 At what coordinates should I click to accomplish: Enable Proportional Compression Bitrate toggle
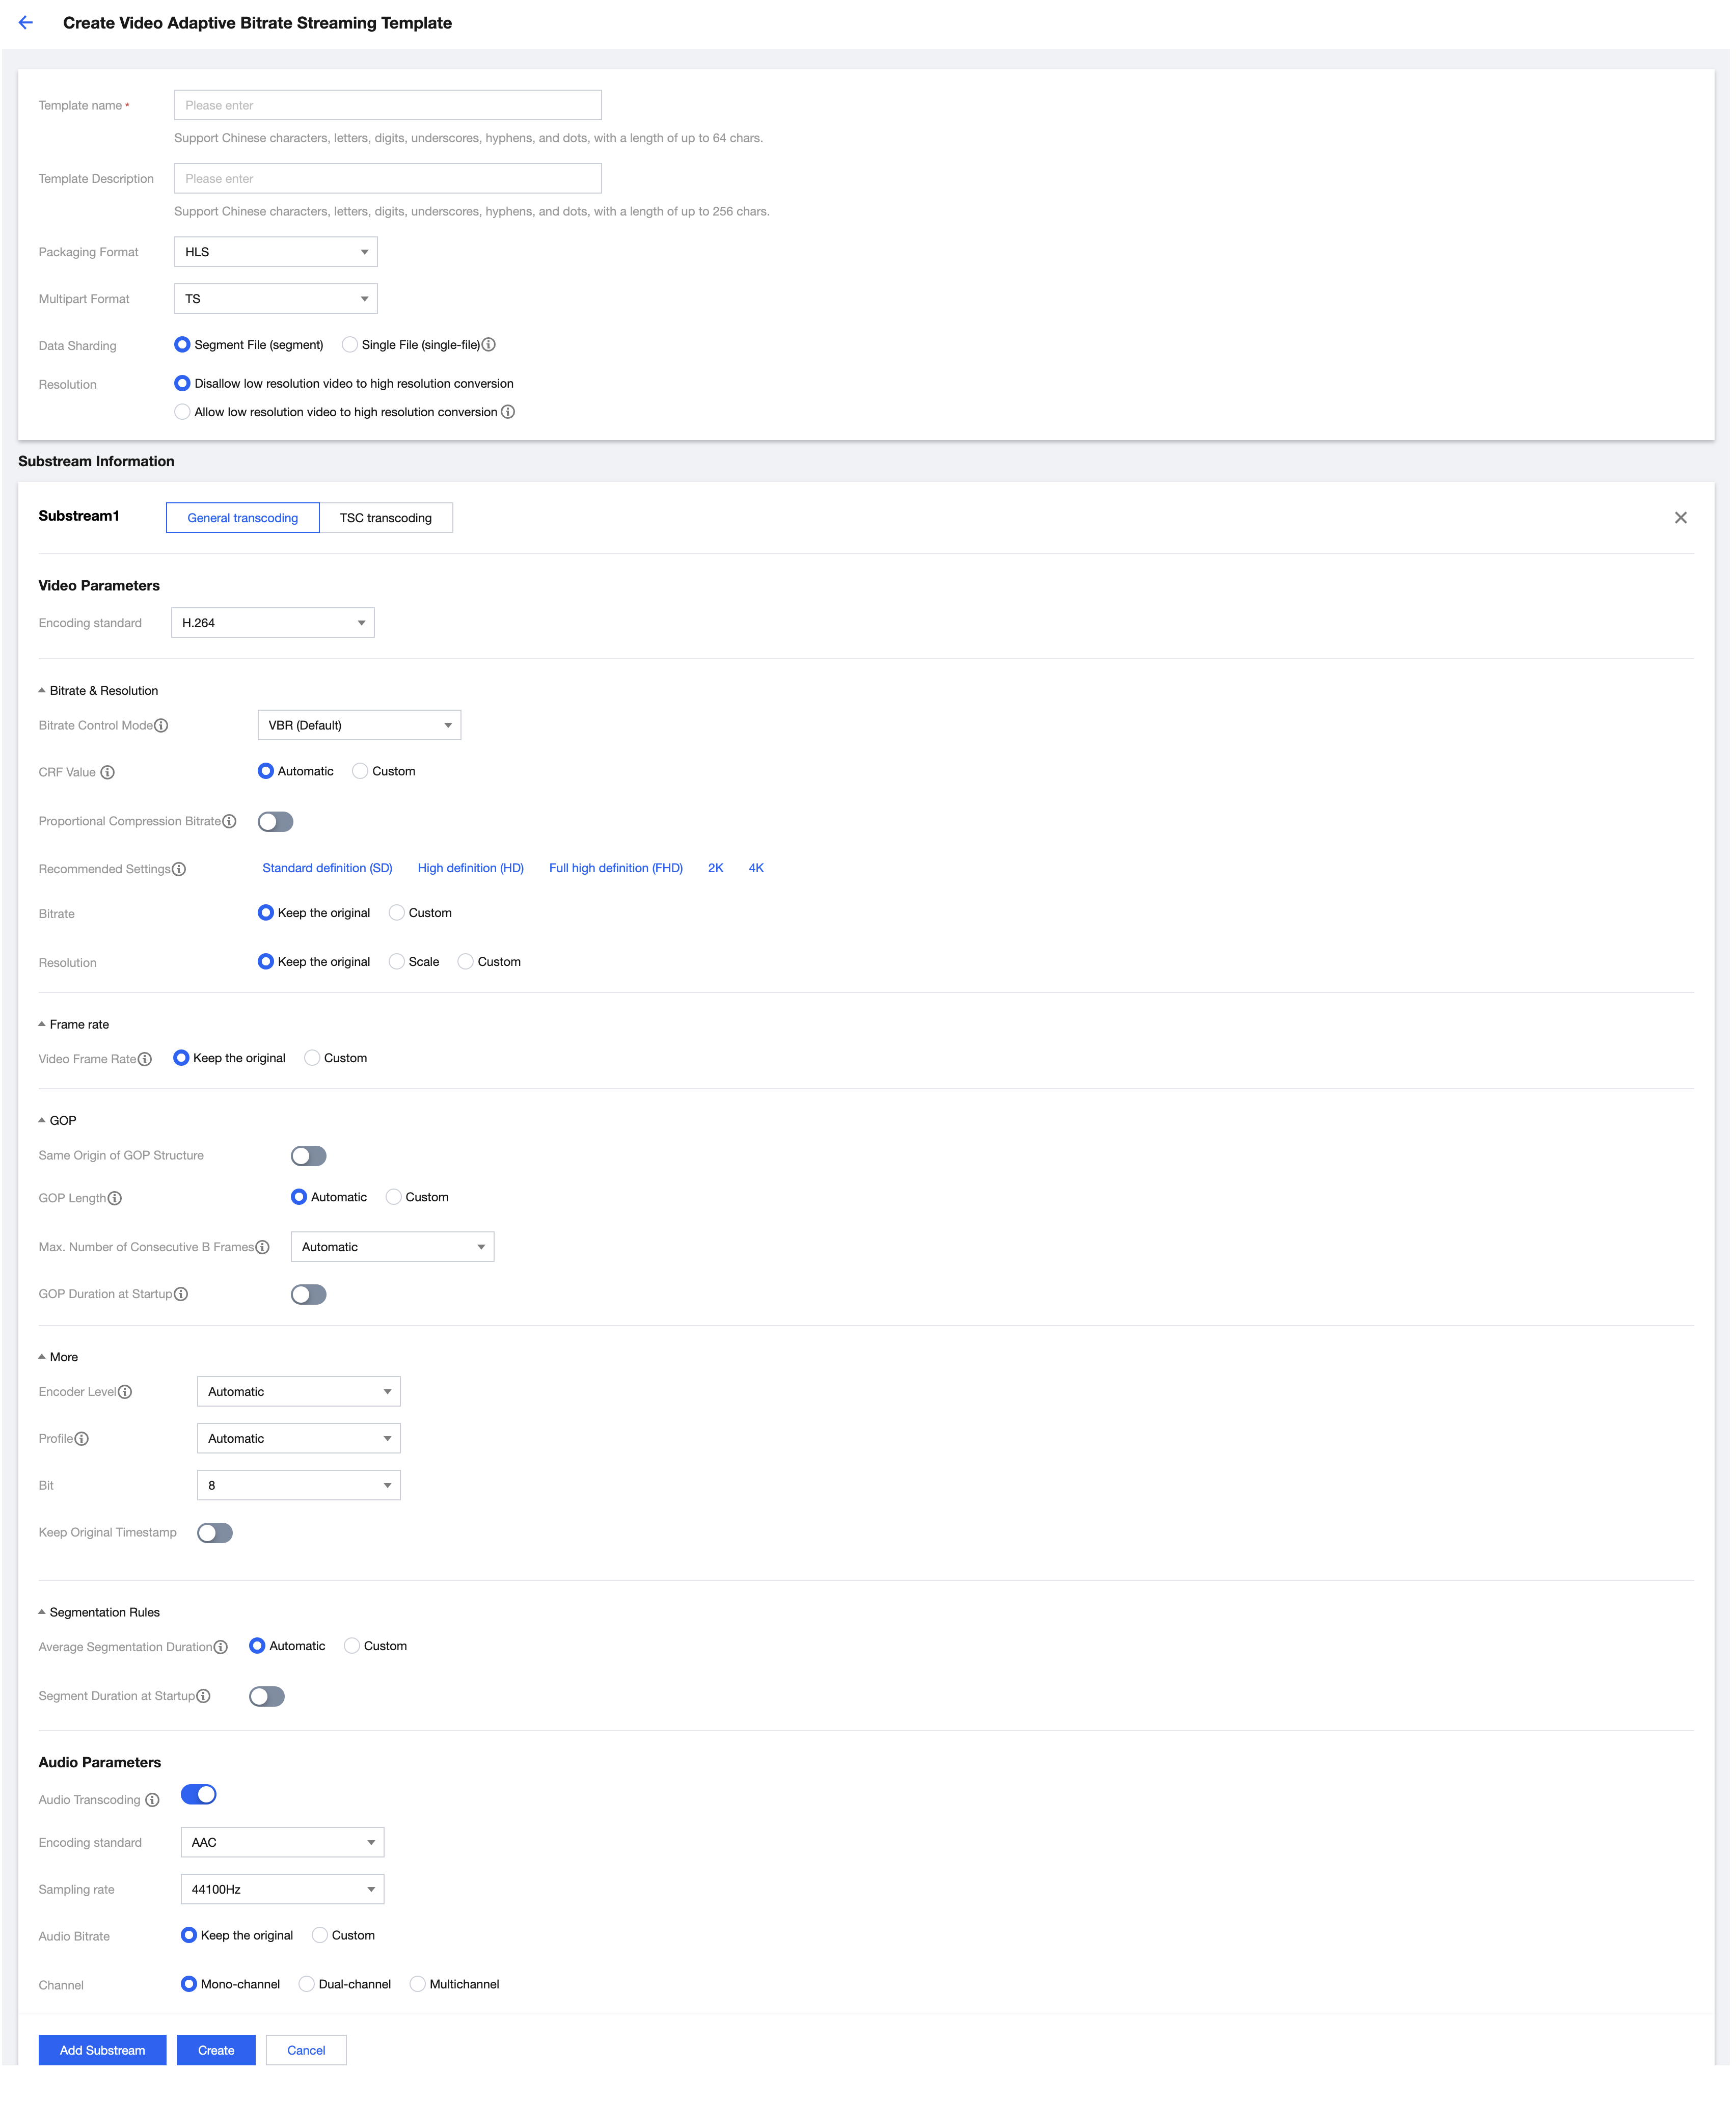275,822
